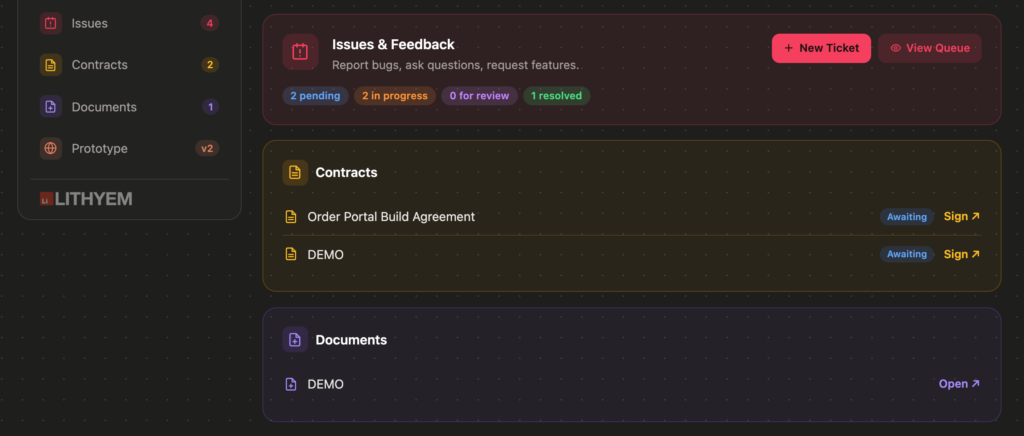Click file icon beside Order Portal Build Agreement

(291, 217)
